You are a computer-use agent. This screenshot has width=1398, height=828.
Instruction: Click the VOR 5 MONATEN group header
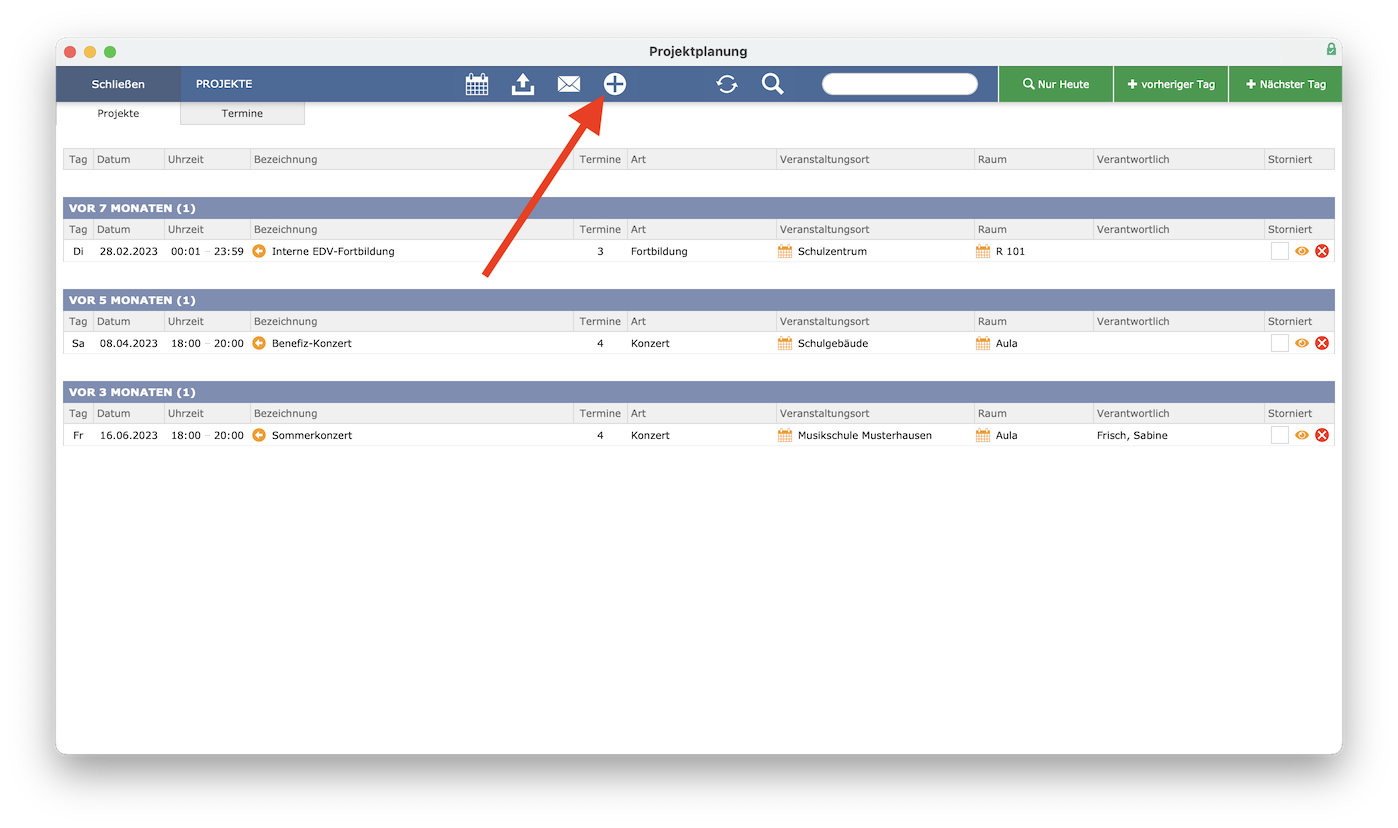click(x=699, y=300)
